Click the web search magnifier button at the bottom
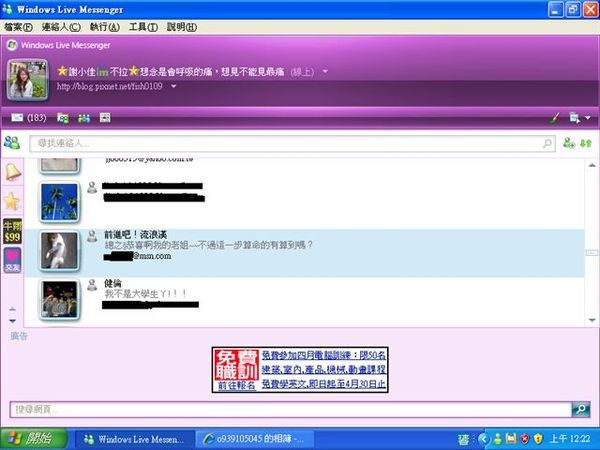 [580, 409]
